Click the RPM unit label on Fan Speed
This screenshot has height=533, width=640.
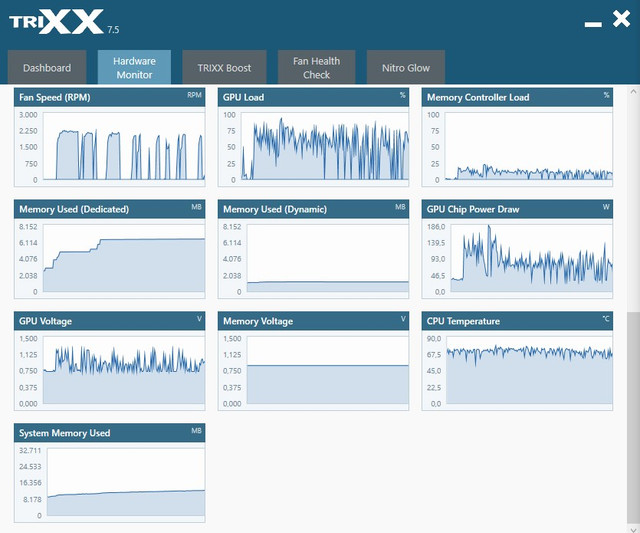[194, 95]
